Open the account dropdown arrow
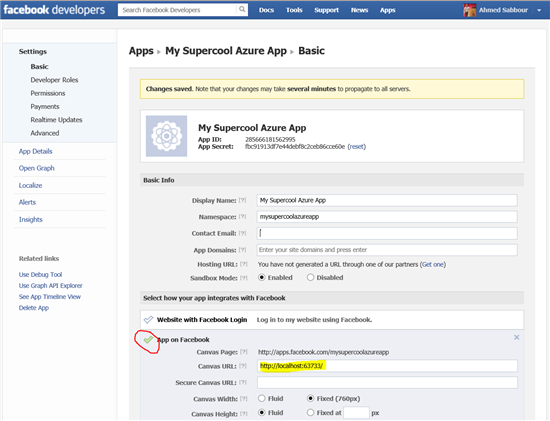This screenshot has width=550, height=421. (539, 11)
